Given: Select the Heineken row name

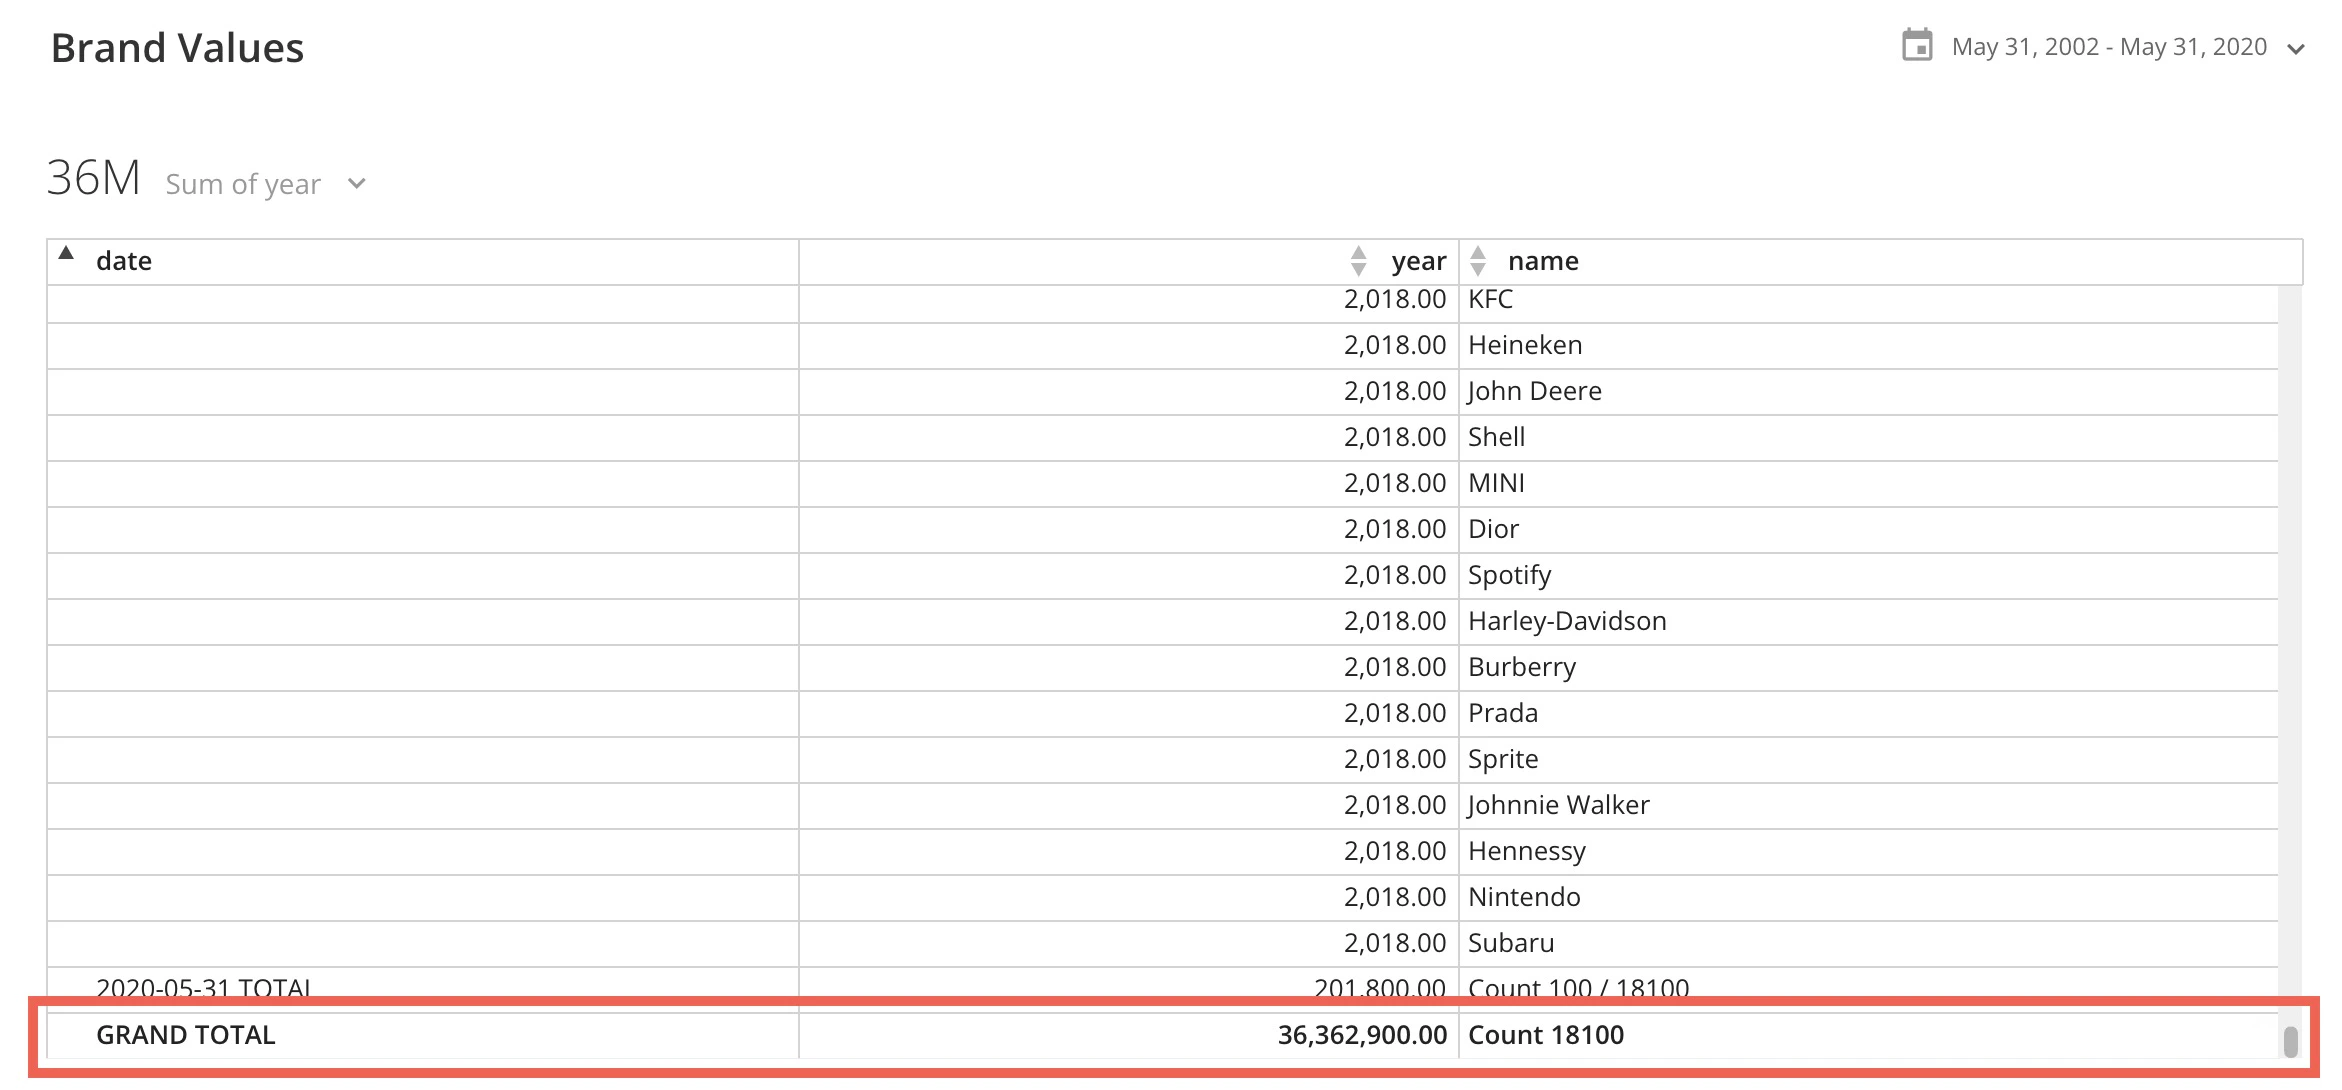Looking at the screenshot, I should tap(1525, 345).
